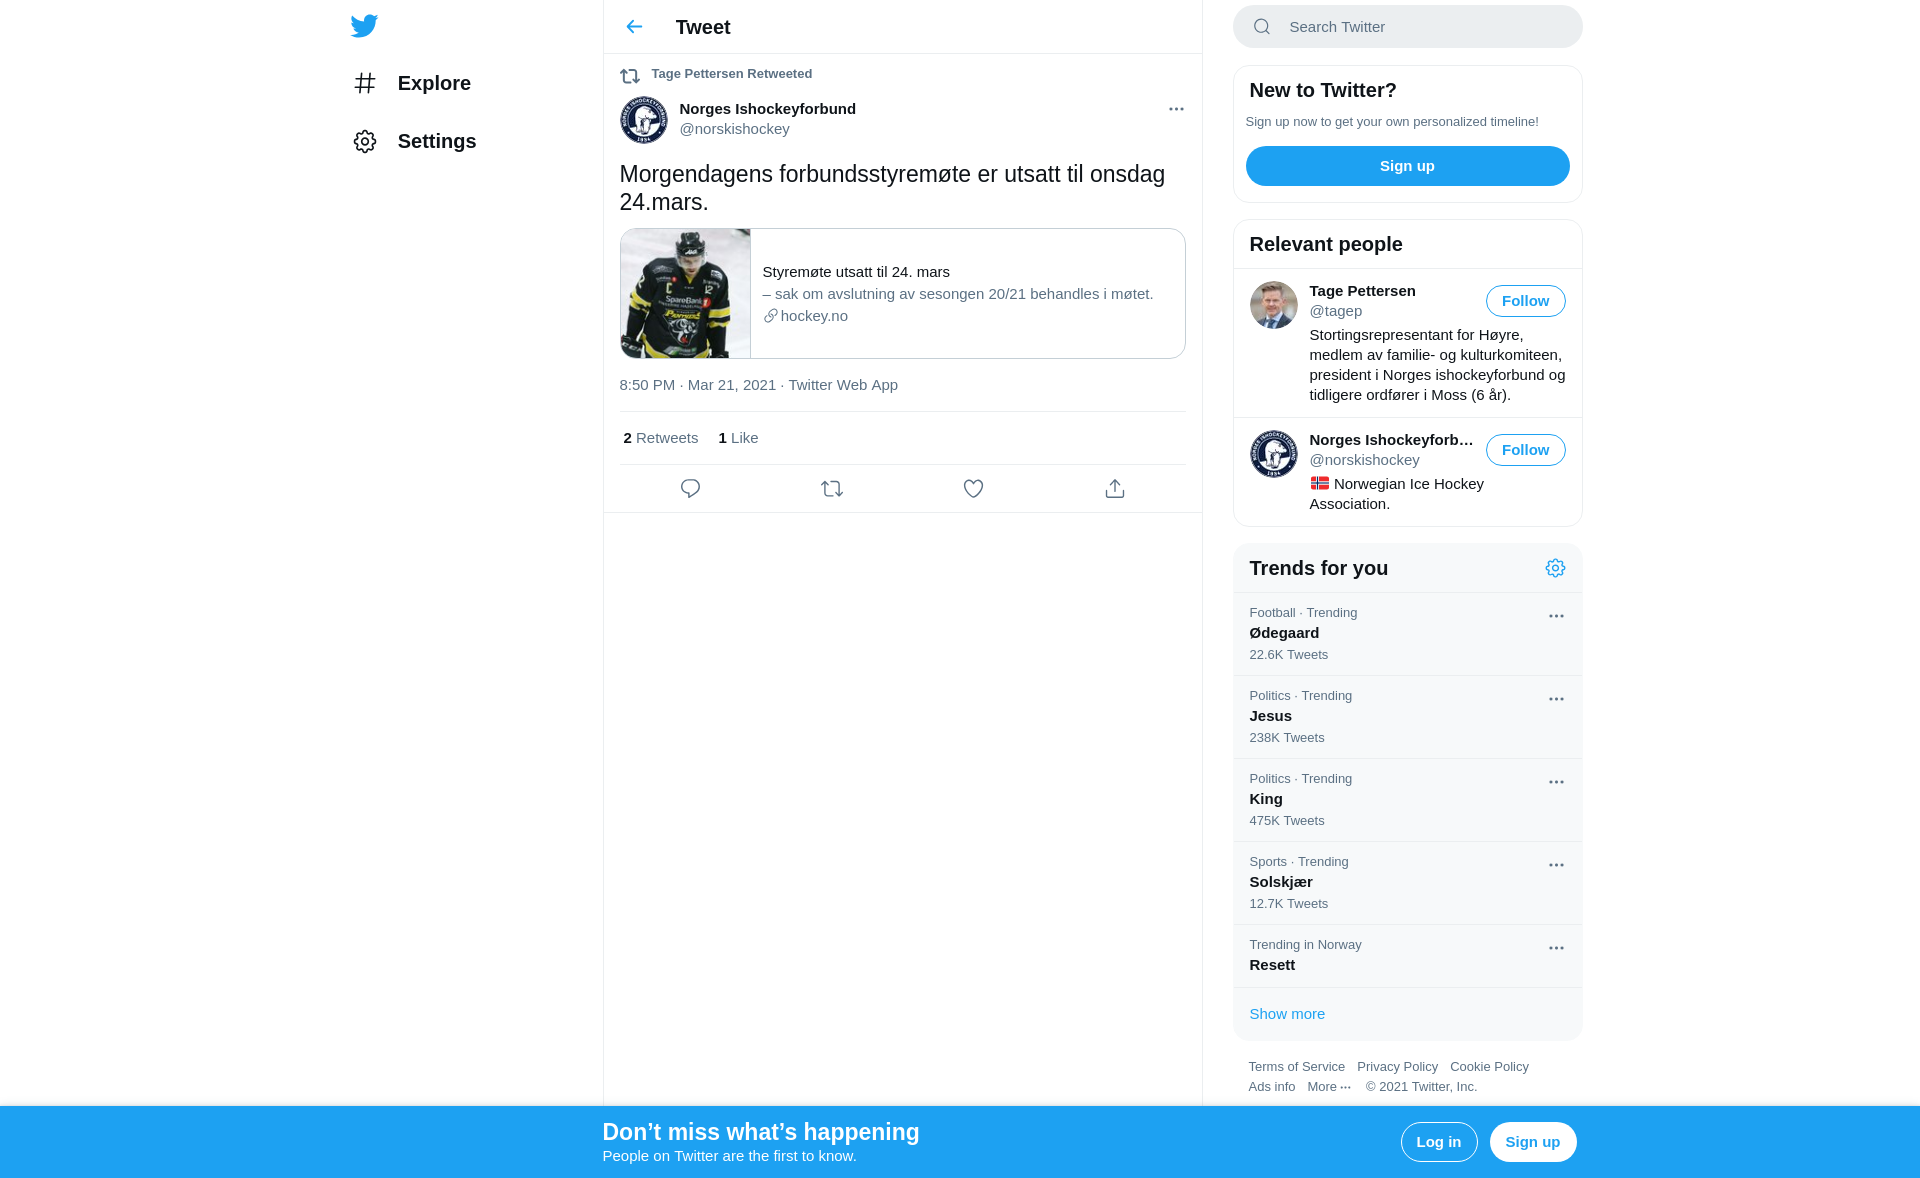
Task: Like the tweet with the heart icon
Action: (973, 489)
